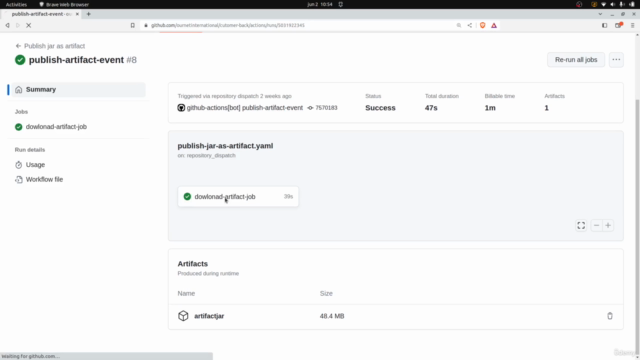Download the artifactjar artifact
This screenshot has height=360, width=640.
[209, 316]
